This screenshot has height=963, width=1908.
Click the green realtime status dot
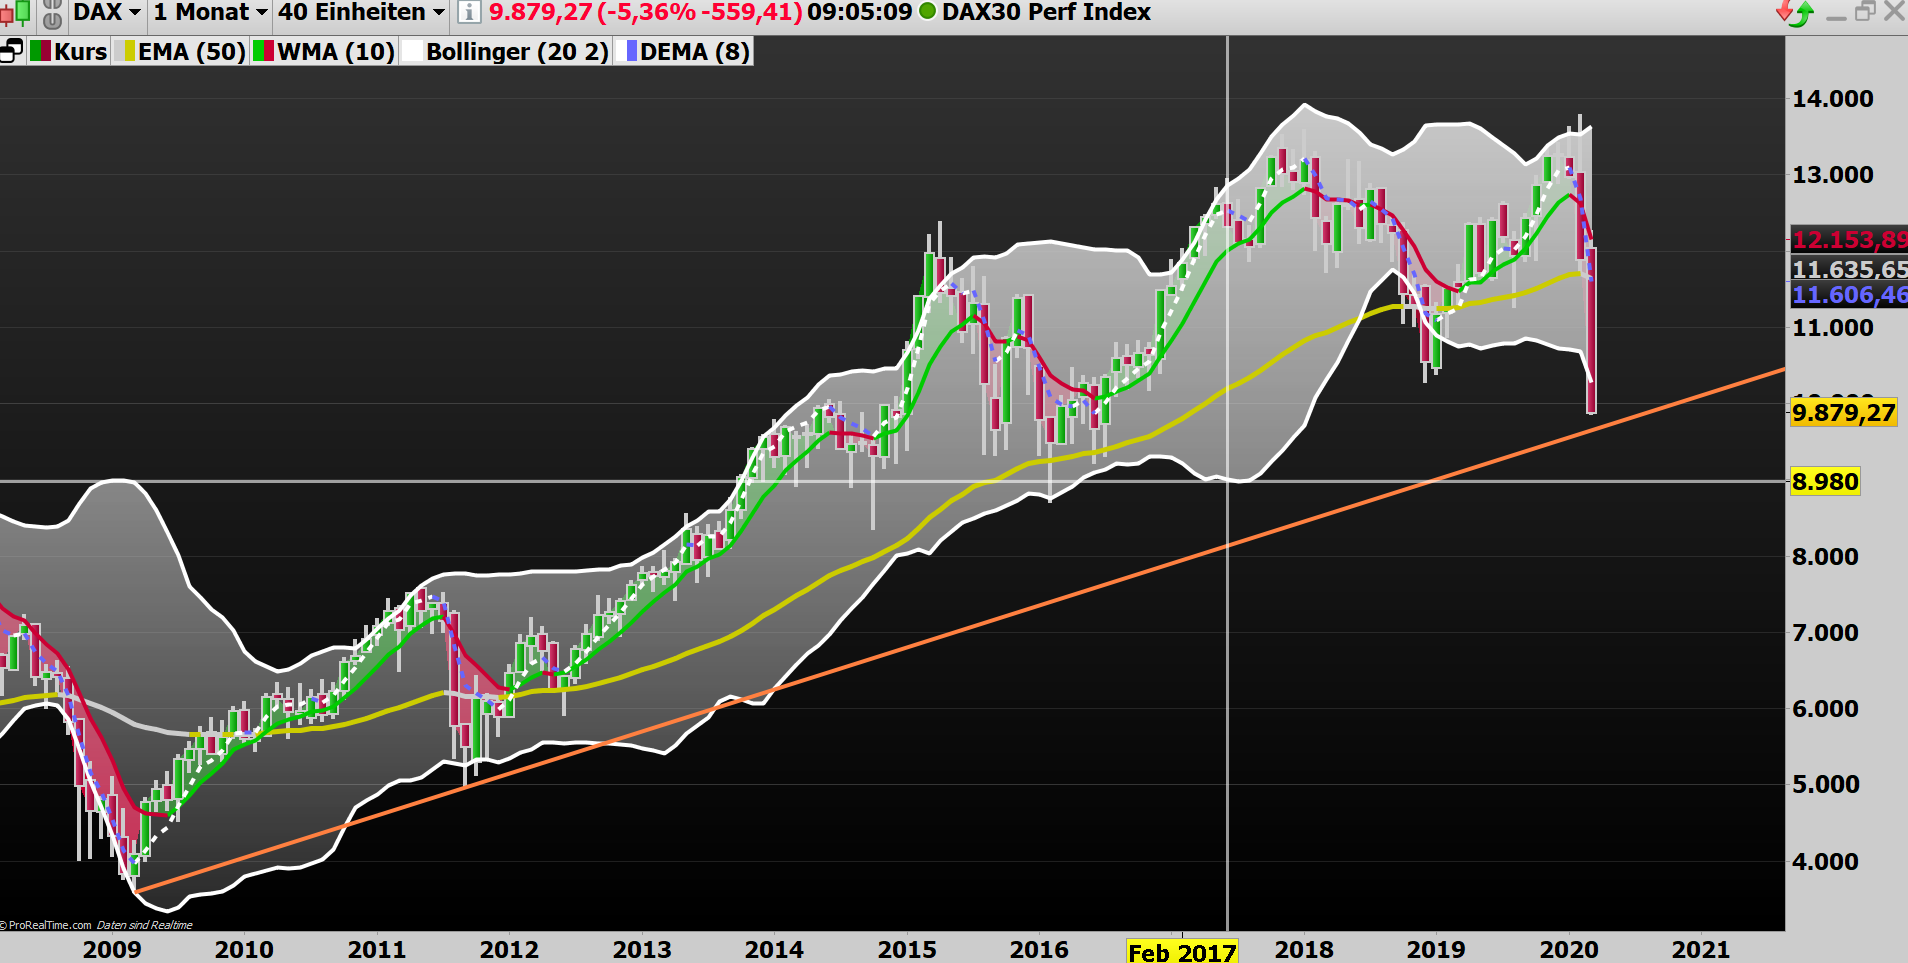(x=926, y=13)
